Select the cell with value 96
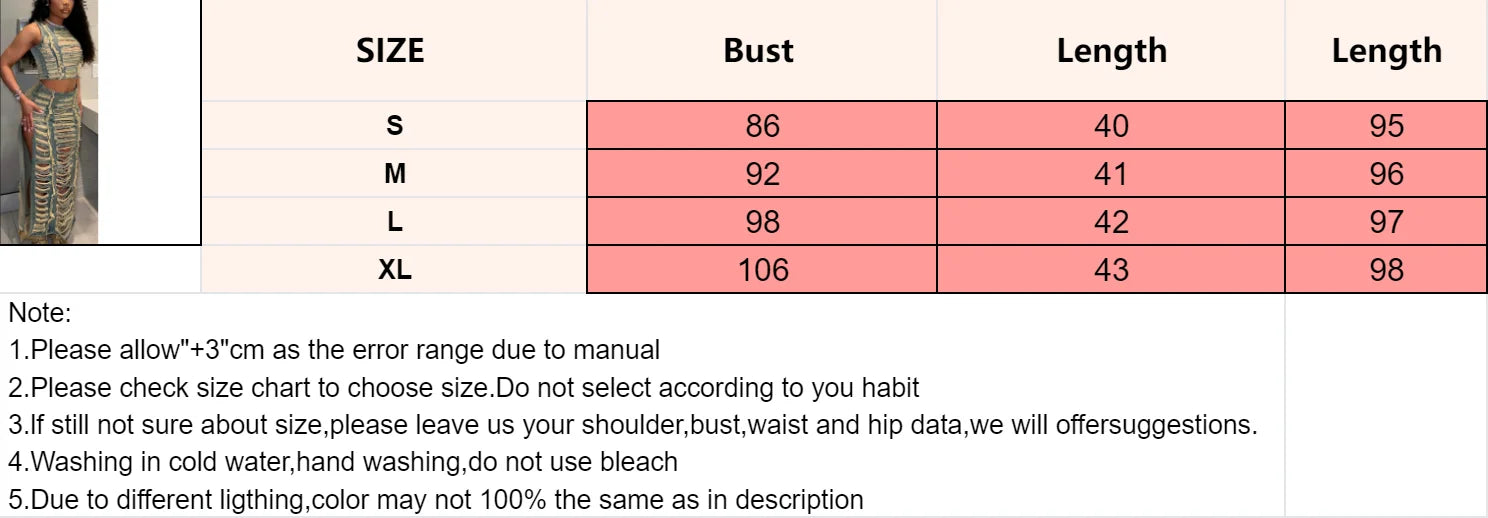The width and height of the screenshot is (1488, 518). 1386,174
